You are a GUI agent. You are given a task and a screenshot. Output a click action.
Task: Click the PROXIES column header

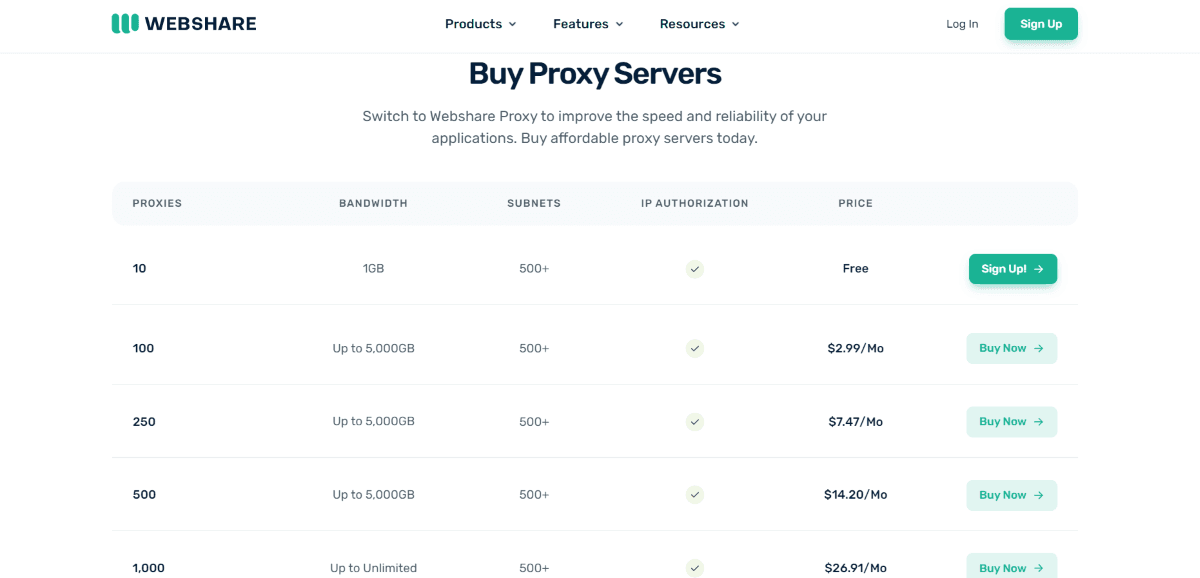pos(157,203)
